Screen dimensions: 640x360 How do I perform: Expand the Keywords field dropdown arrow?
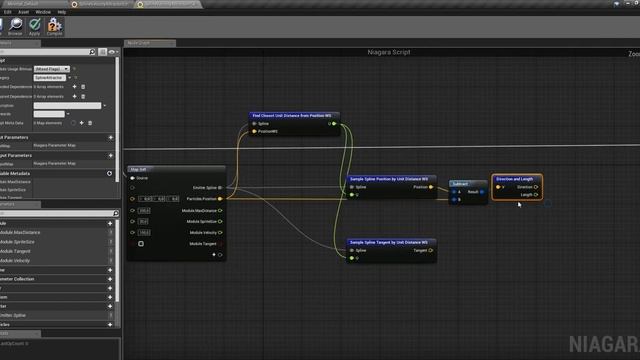click(x=68, y=114)
